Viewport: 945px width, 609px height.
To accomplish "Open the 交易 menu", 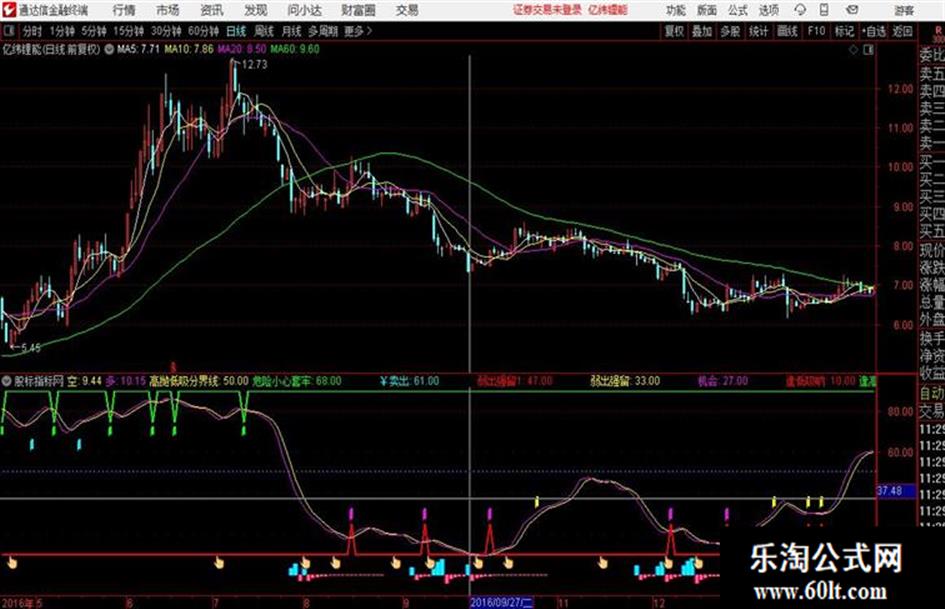I will coord(407,10).
